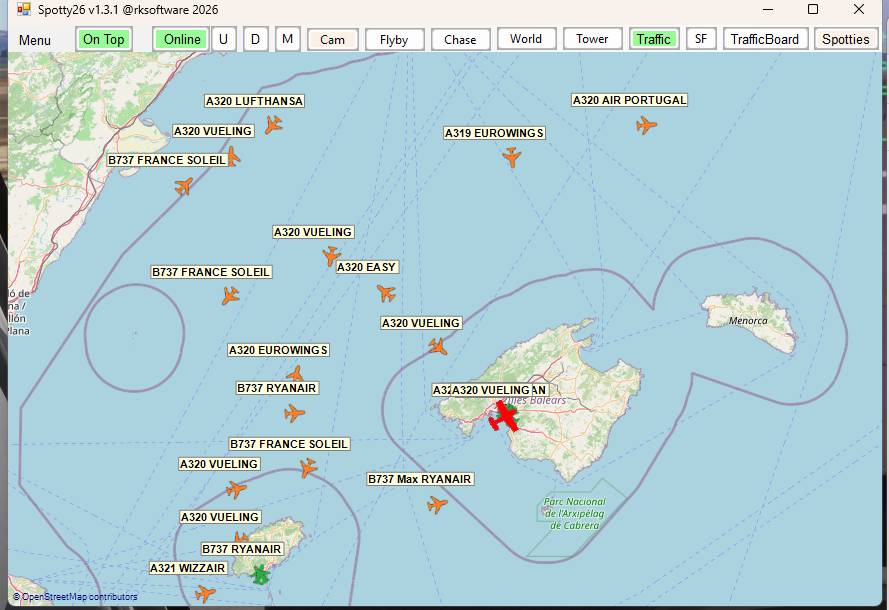Switch to Cam view
Viewport: 889px width, 610px height.
click(332, 40)
